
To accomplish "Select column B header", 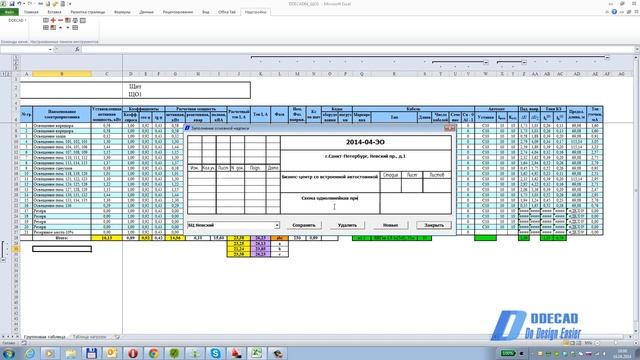I will click(62, 74).
